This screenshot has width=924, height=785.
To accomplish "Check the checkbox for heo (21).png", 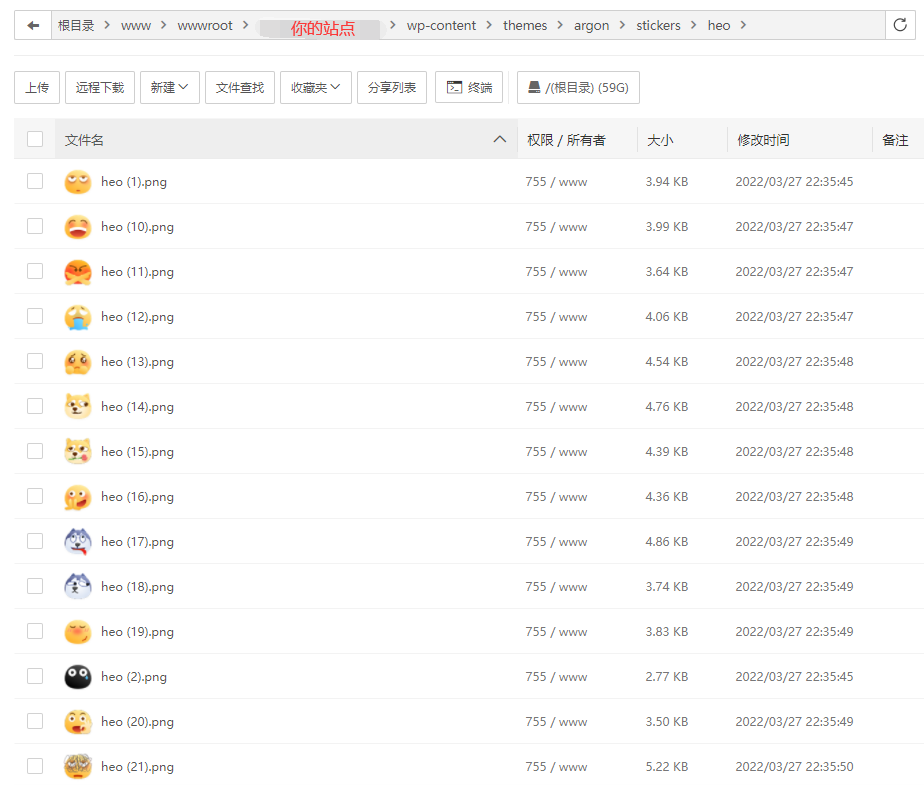I will click(x=34, y=766).
